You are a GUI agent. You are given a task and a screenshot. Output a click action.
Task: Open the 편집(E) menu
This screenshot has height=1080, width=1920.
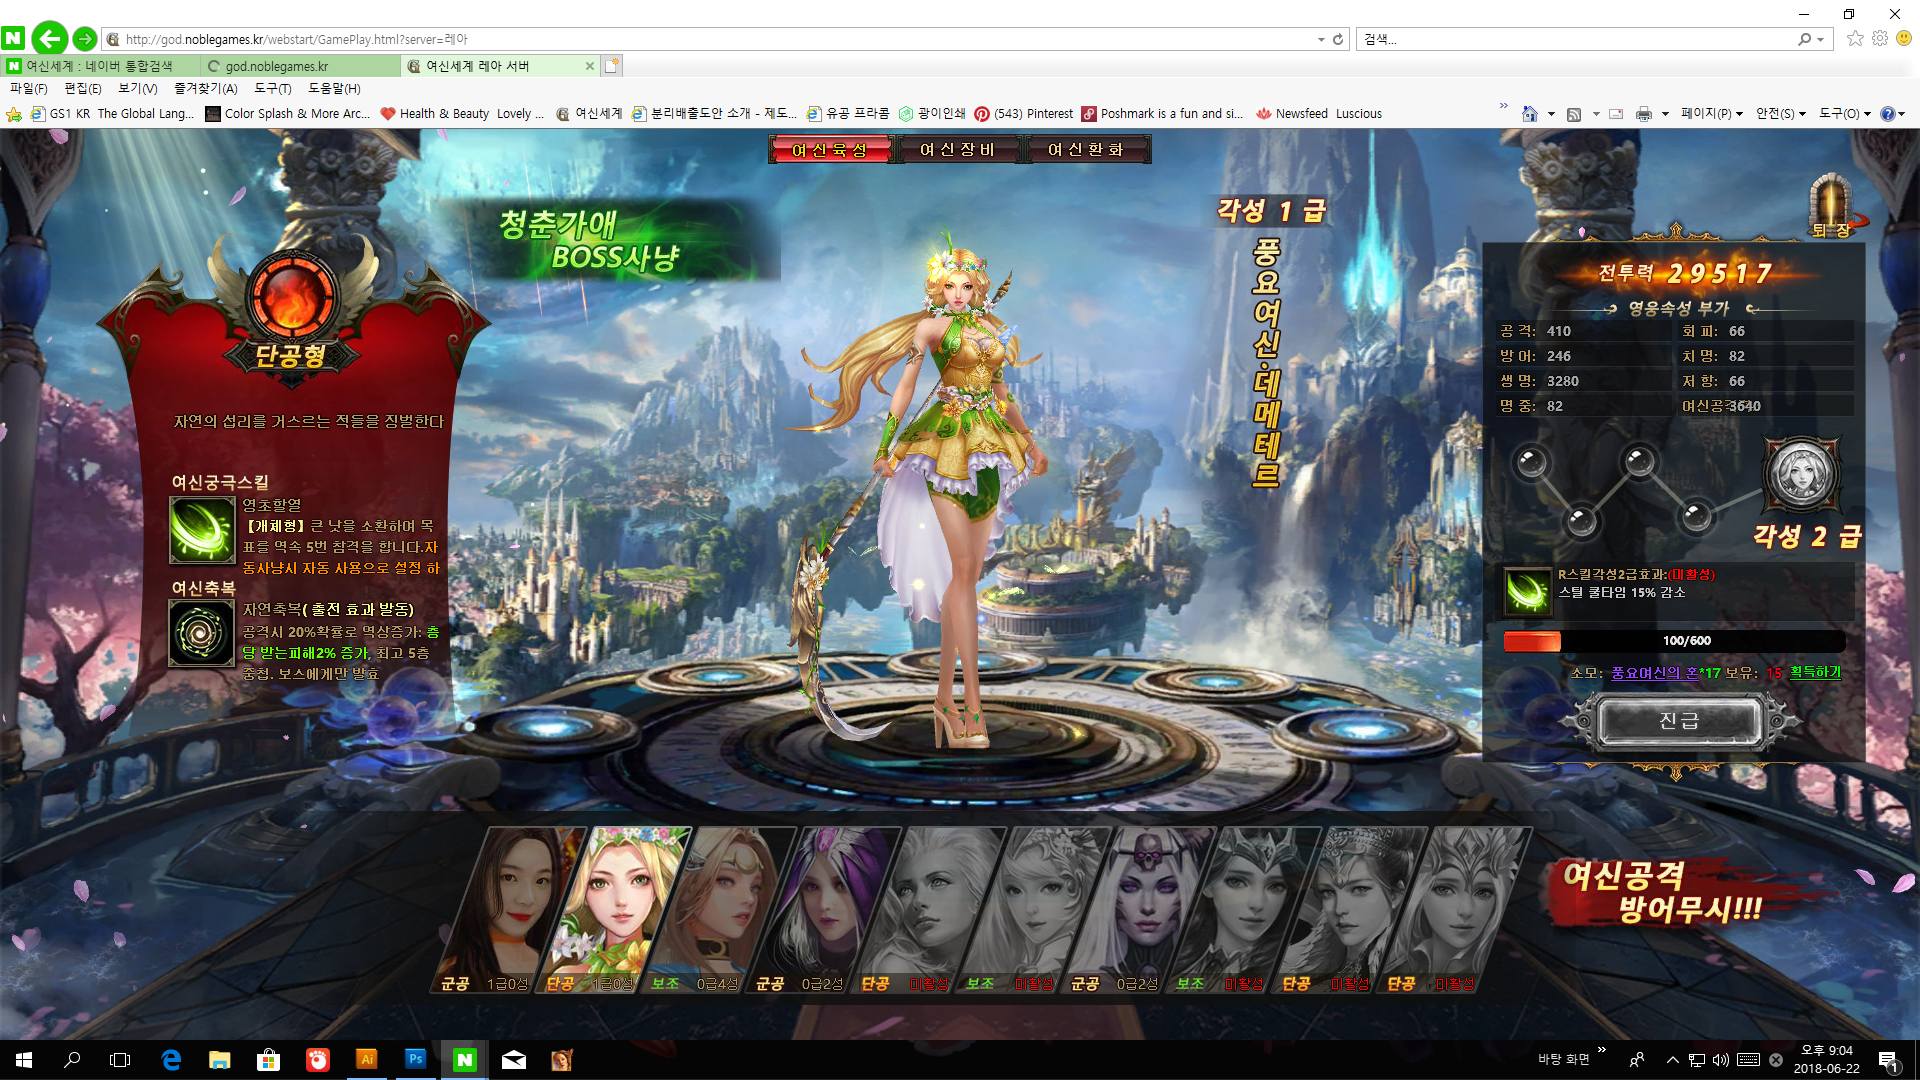click(x=83, y=89)
